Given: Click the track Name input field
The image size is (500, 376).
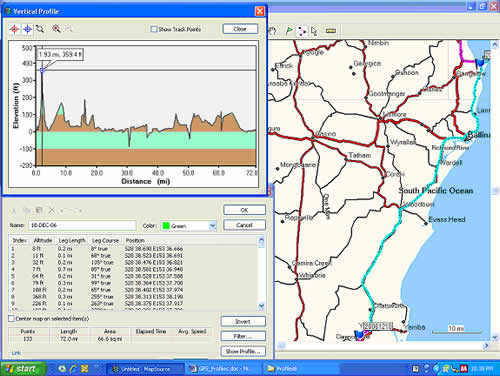Looking at the screenshot, I should click(82, 225).
